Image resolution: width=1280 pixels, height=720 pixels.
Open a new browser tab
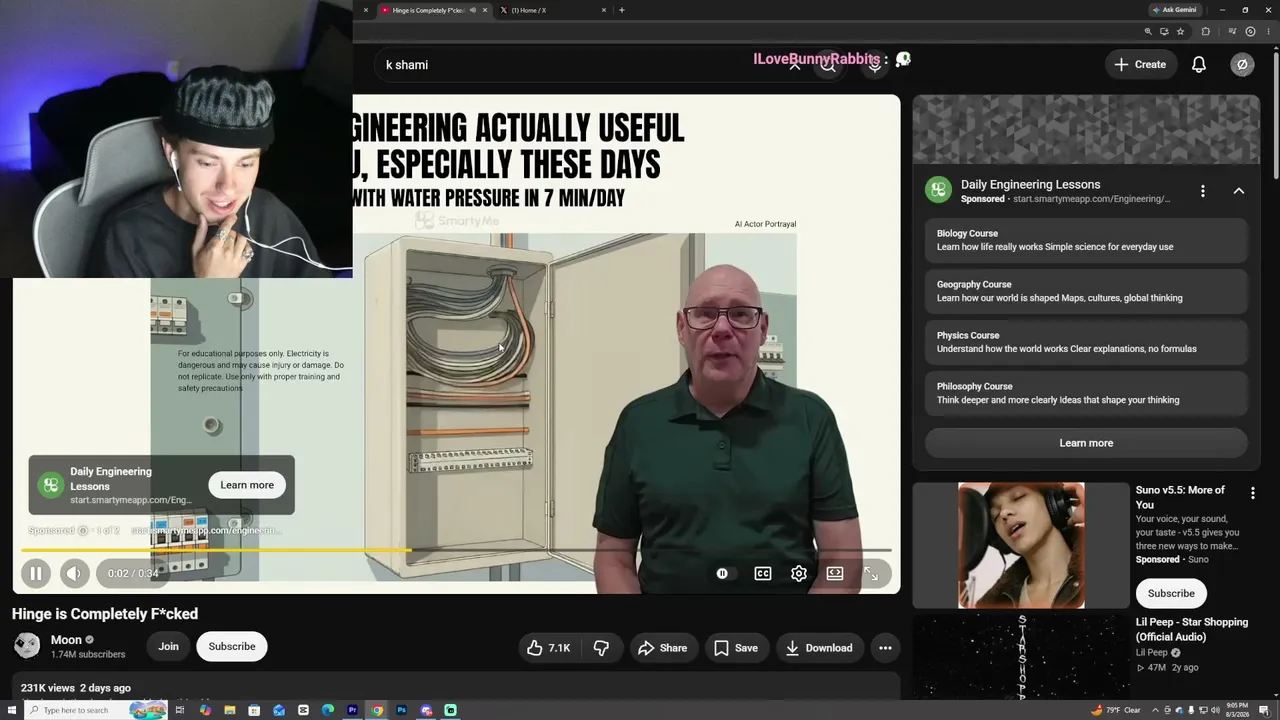pyautogui.click(x=622, y=10)
